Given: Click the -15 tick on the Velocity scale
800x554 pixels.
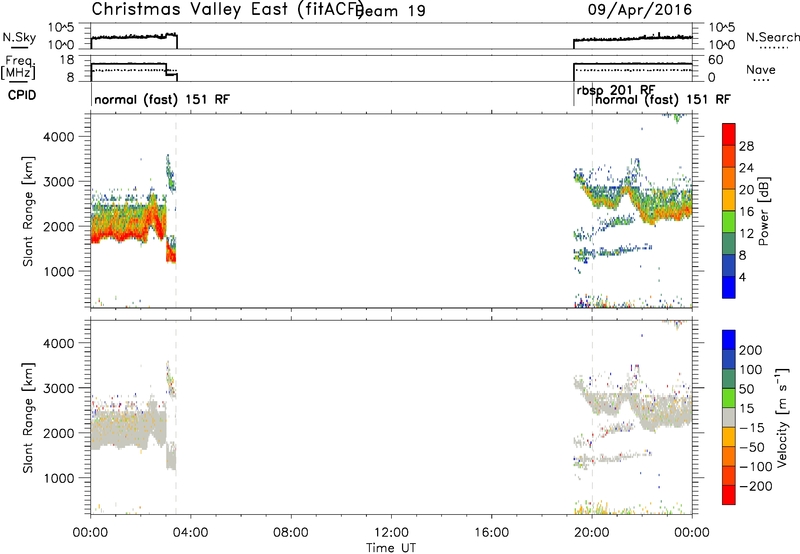Looking at the screenshot, I should 752,428.
